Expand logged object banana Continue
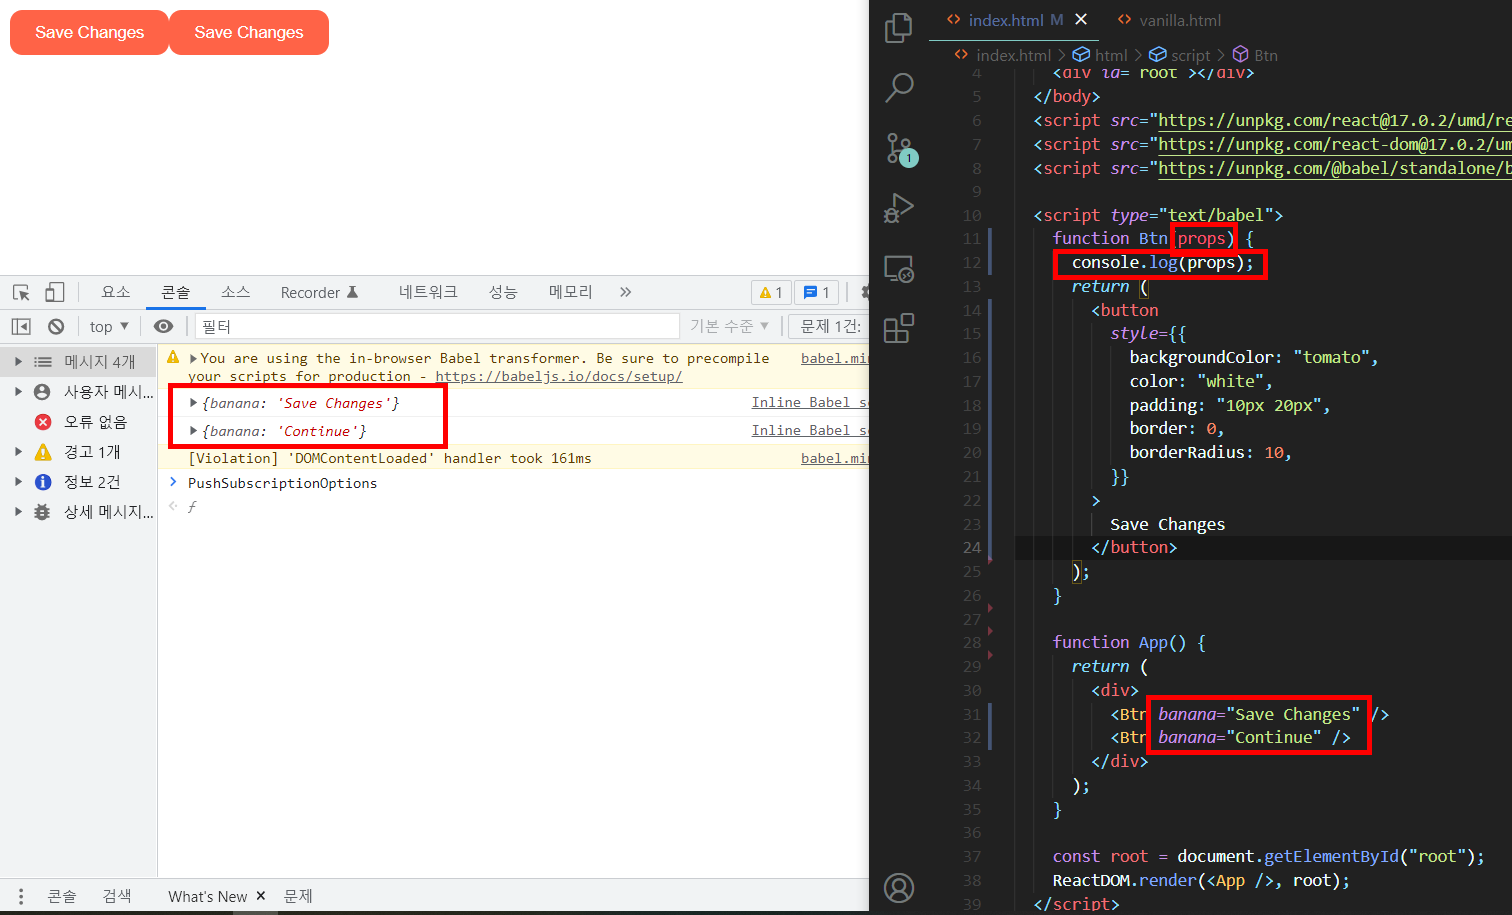1512x915 pixels. 193,431
